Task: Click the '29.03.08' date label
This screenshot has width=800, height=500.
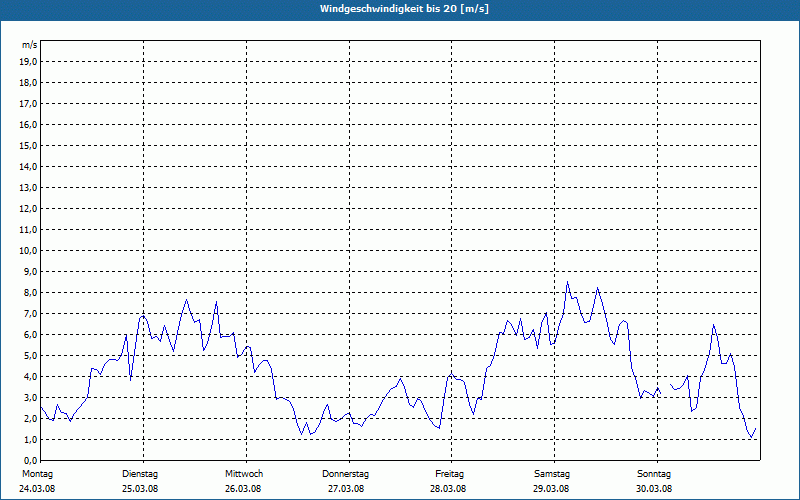Action: click(x=551, y=489)
